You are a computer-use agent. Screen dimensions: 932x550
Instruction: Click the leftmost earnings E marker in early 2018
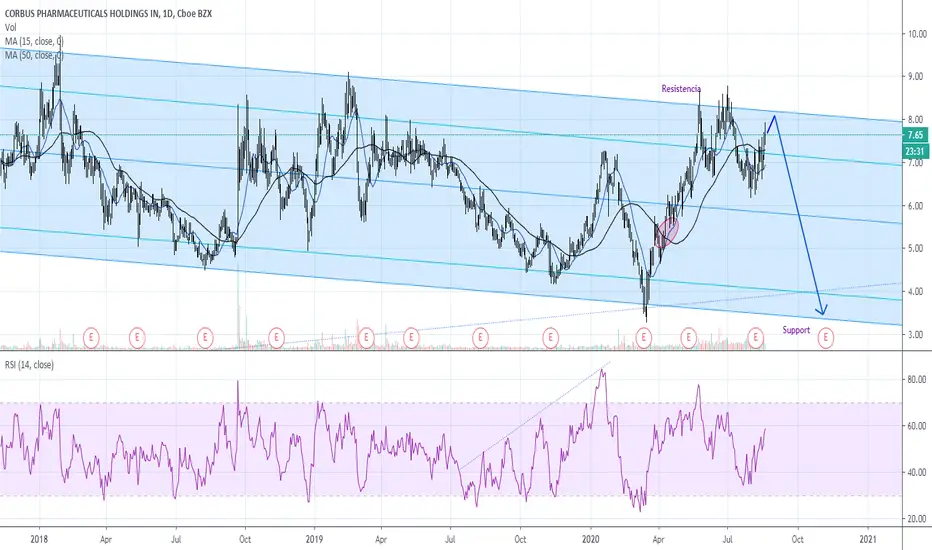tap(91, 338)
